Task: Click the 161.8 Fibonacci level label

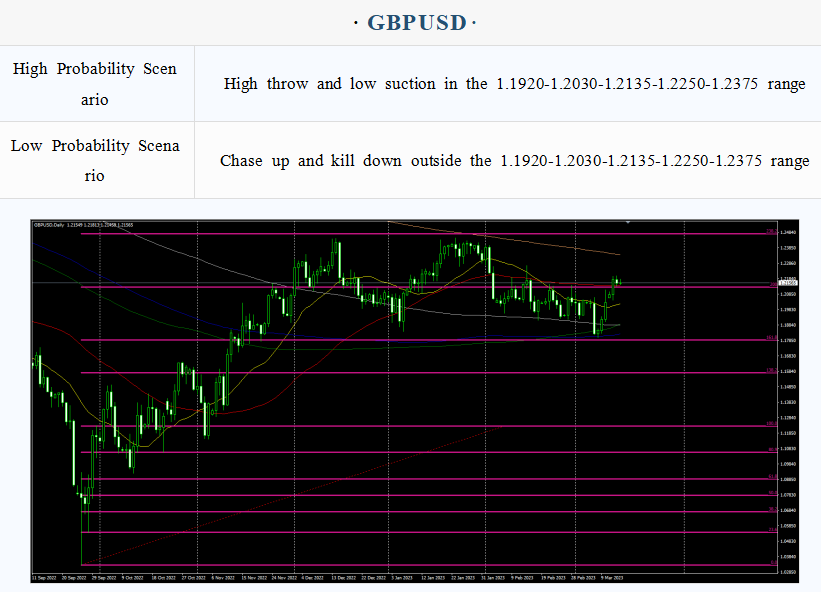Action: click(x=772, y=338)
